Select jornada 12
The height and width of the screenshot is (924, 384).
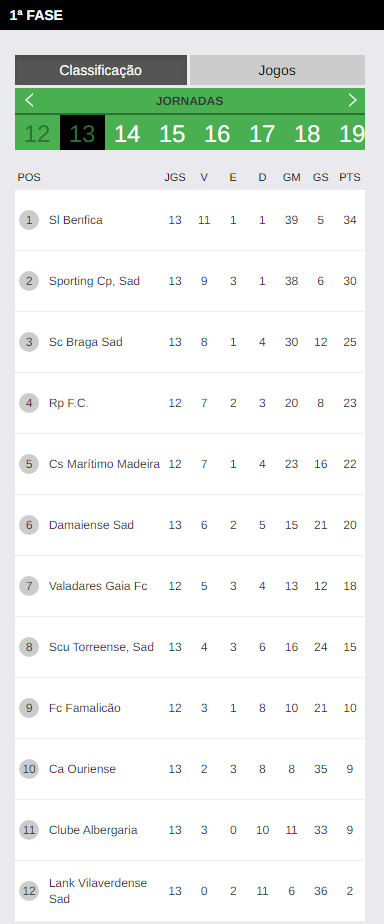point(37,133)
